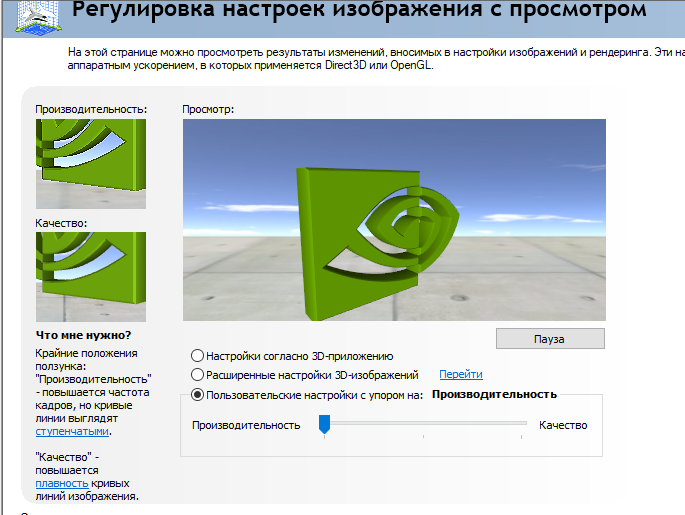Click the 'Производительность' preview thumbnail
This screenshot has height=515, width=685.
point(91,164)
